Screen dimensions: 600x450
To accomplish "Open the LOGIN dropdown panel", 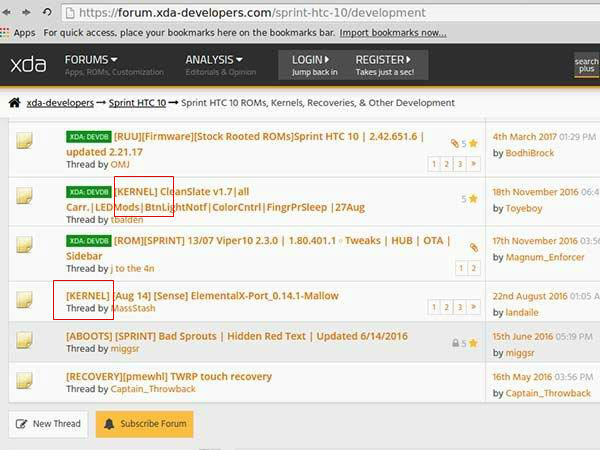I will (x=314, y=65).
